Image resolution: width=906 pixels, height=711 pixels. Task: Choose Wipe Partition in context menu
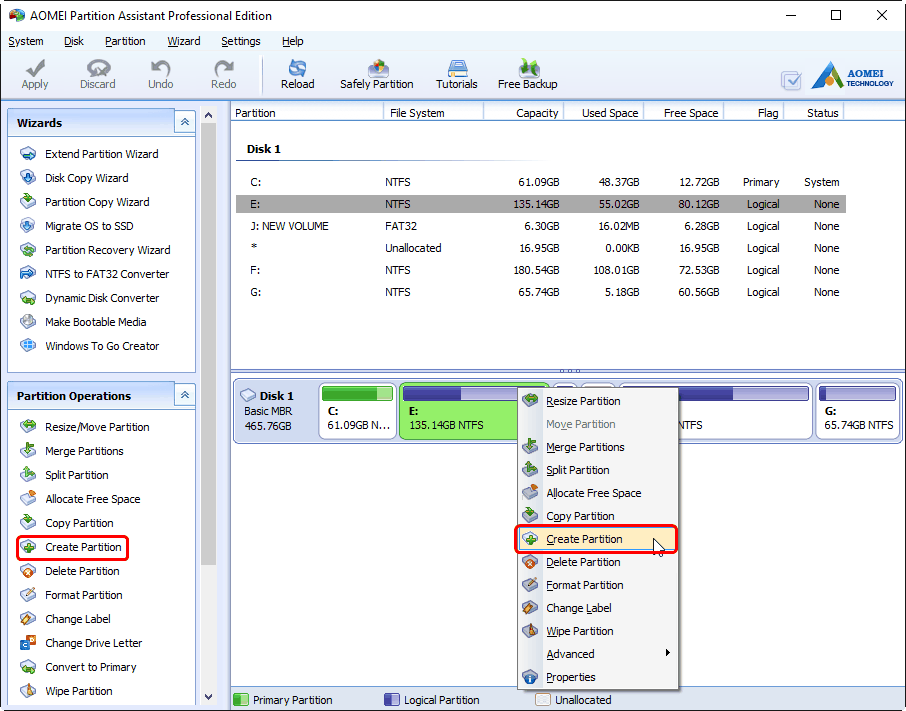click(x=597, y=631)
